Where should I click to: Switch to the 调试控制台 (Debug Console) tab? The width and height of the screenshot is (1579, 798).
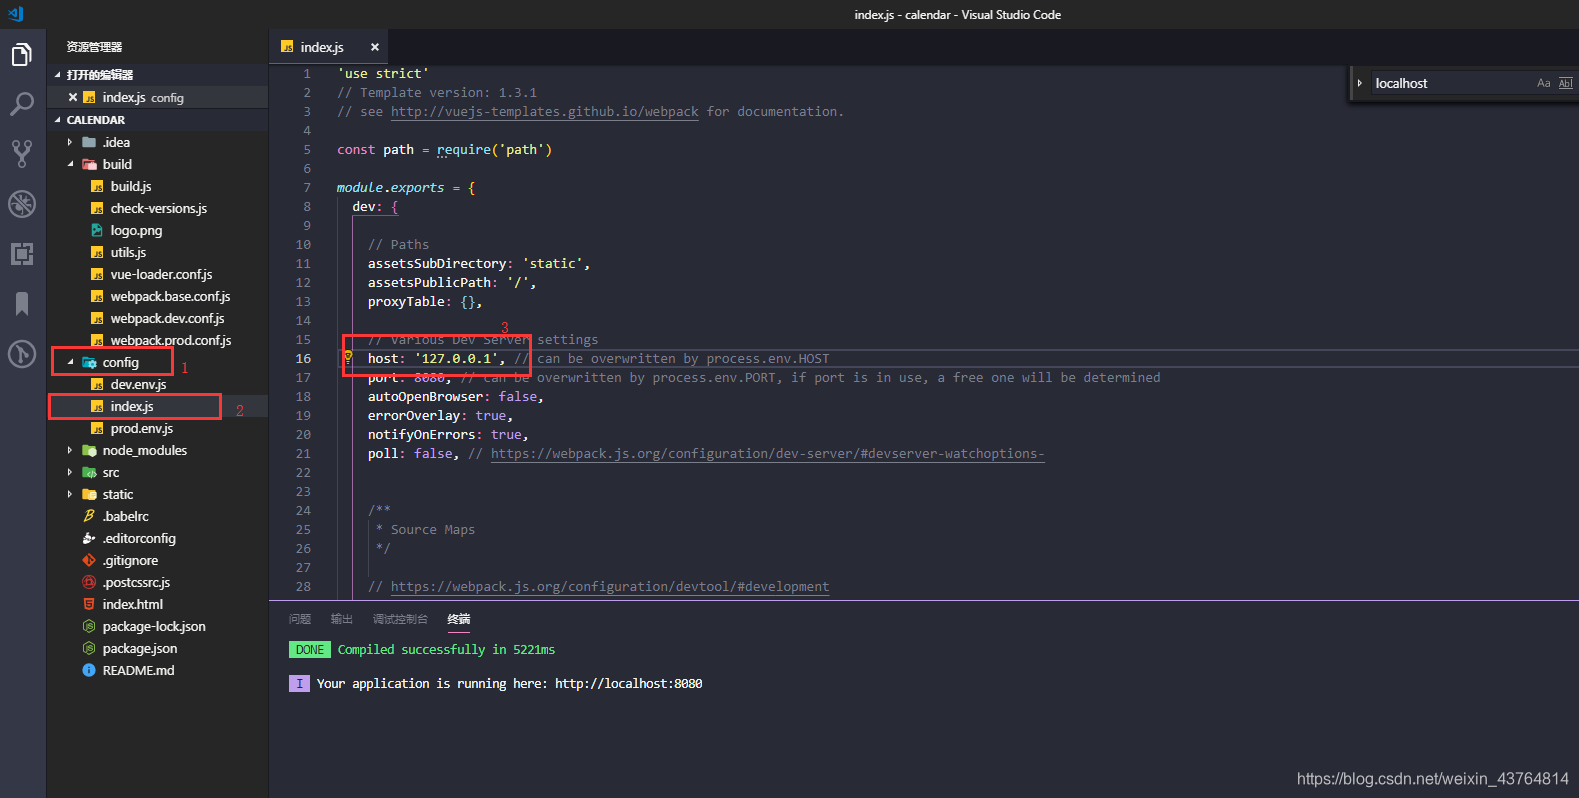[x=400, y=619]
